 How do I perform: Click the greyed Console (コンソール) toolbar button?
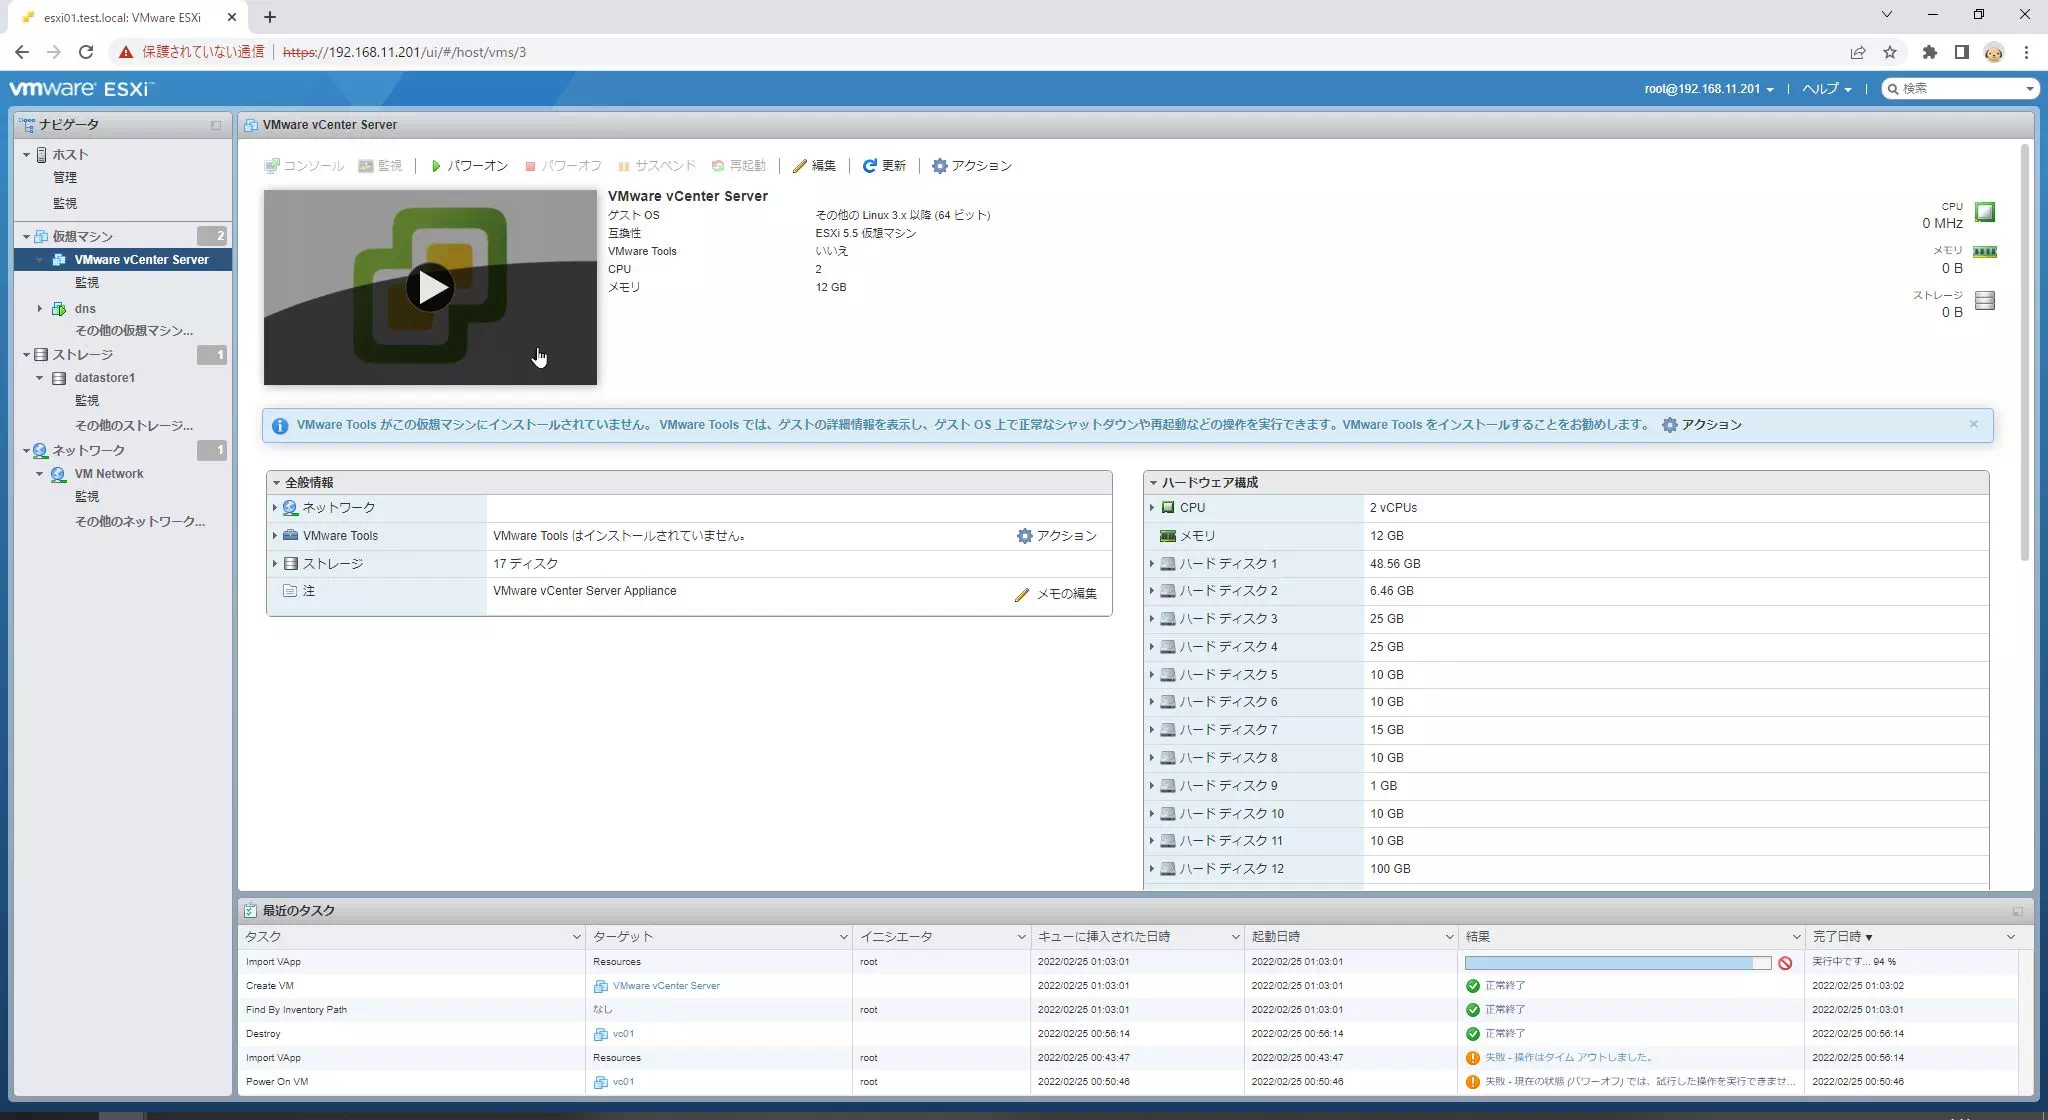coord(304,166)
